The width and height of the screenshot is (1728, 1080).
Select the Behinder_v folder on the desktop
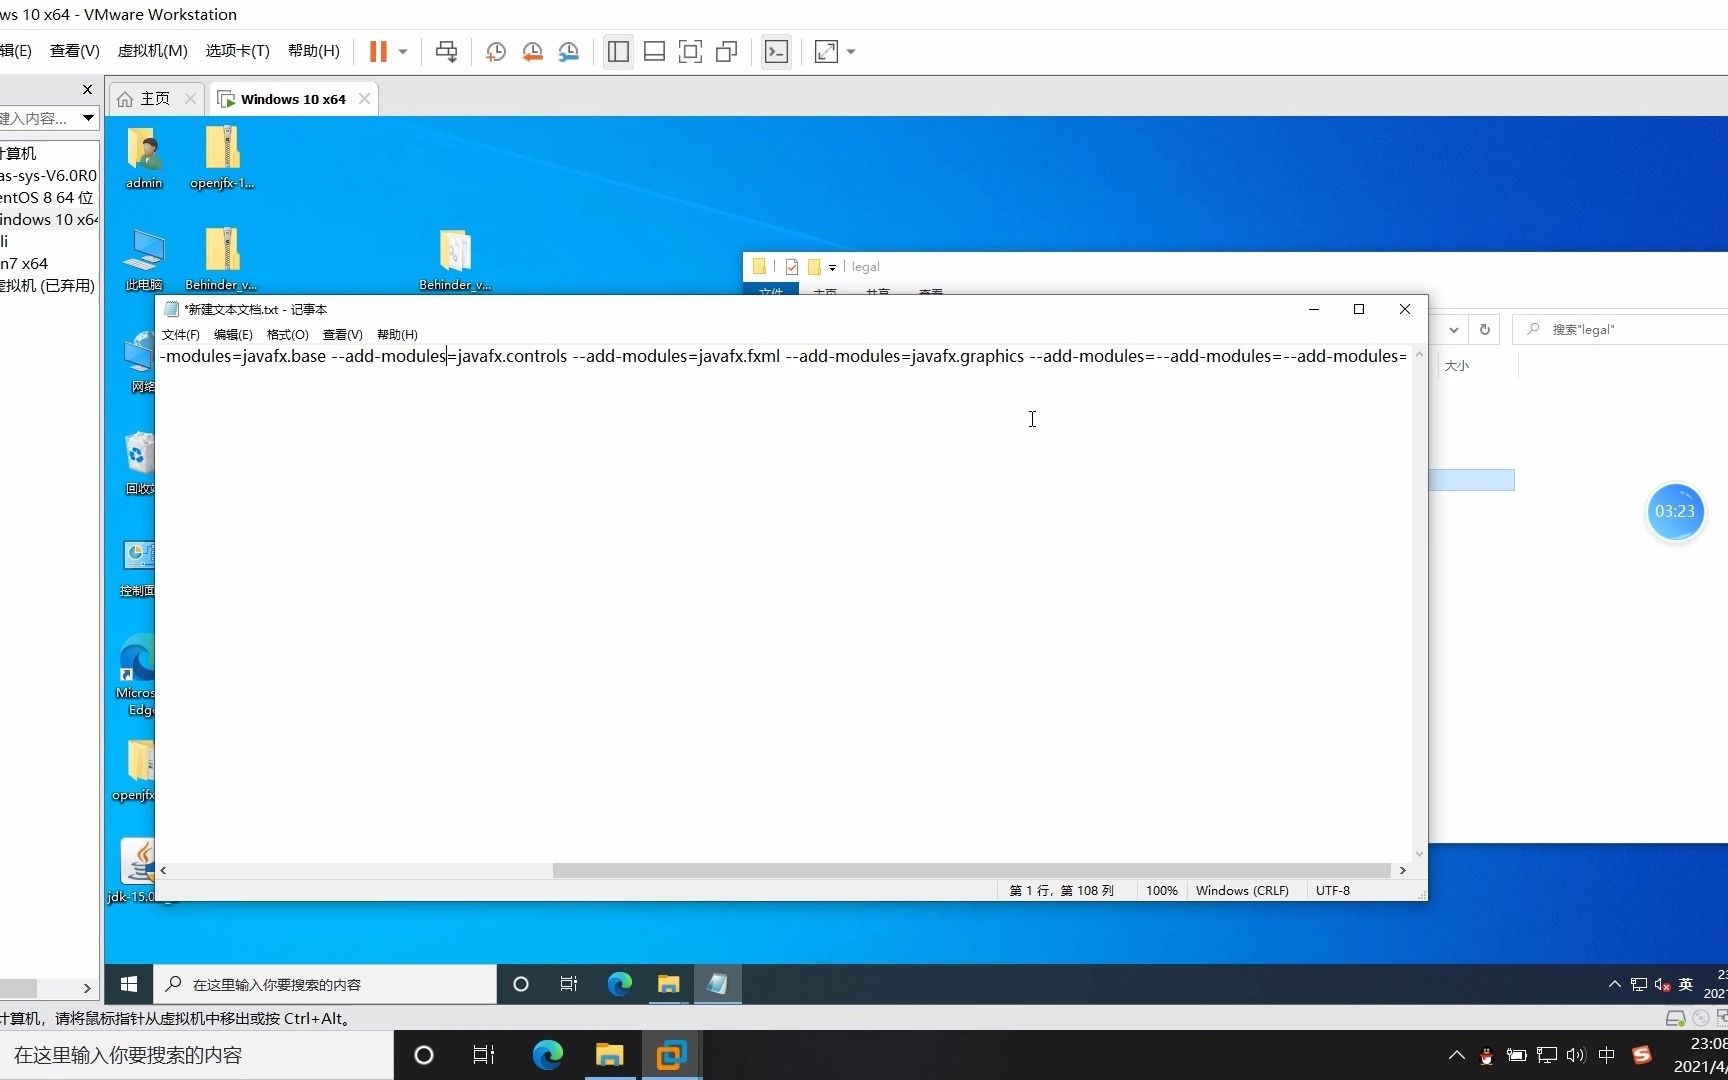click(x=455, y=260)
